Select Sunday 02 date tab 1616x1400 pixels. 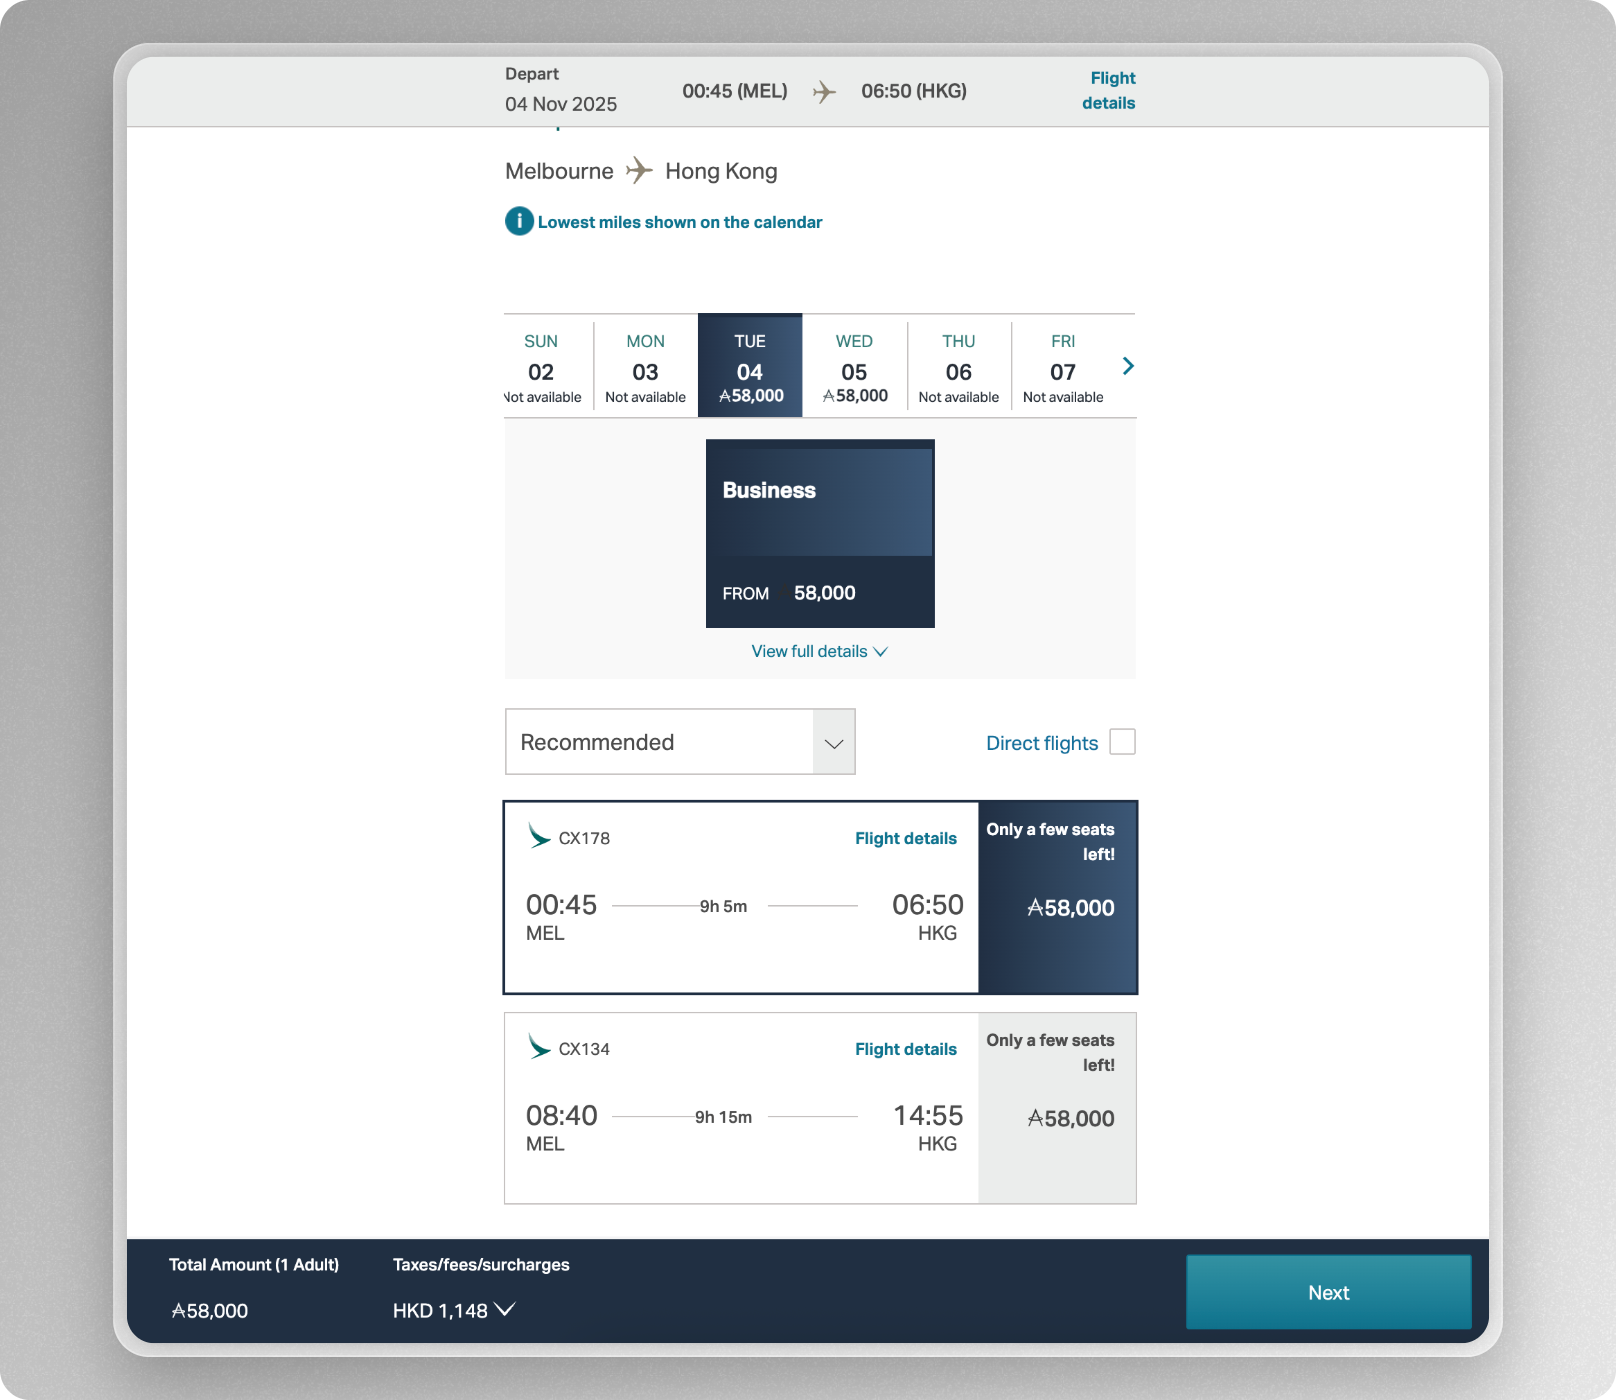[546, 366]
